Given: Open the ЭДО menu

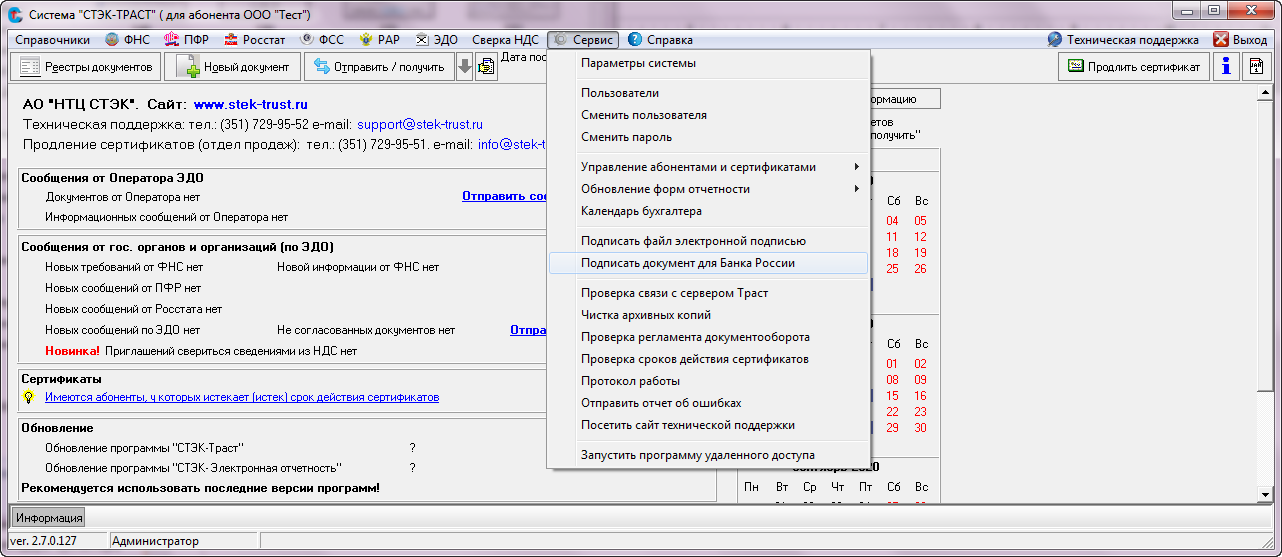Looking at the screenshot, I should point(437,40).
